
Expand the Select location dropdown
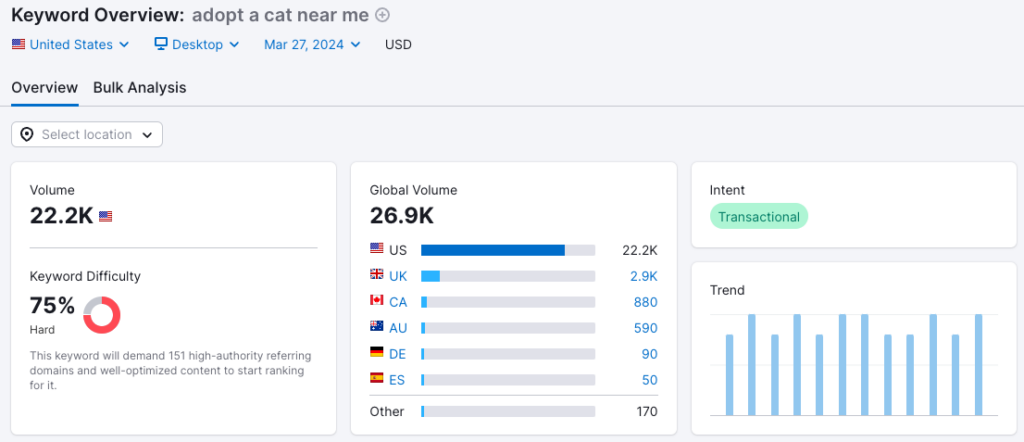point(87,135)
